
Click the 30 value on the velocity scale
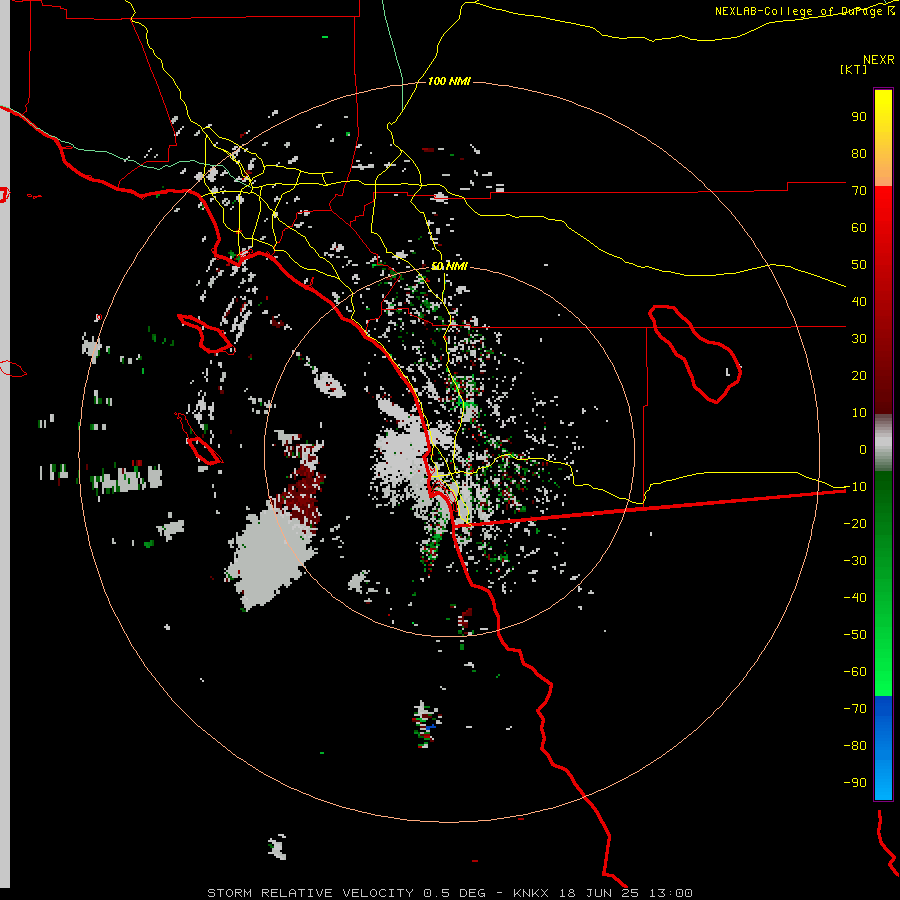[x=859, y=339]
